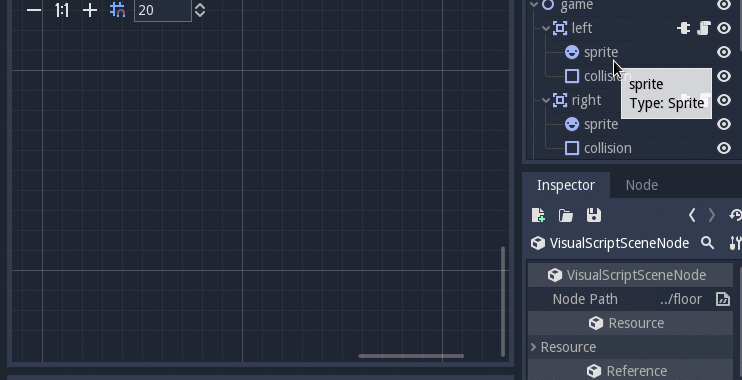Image resolution: width=742 pixels, height=380 pixels.
Task: Go to previous edited object
Action: (x=692, y=216)
